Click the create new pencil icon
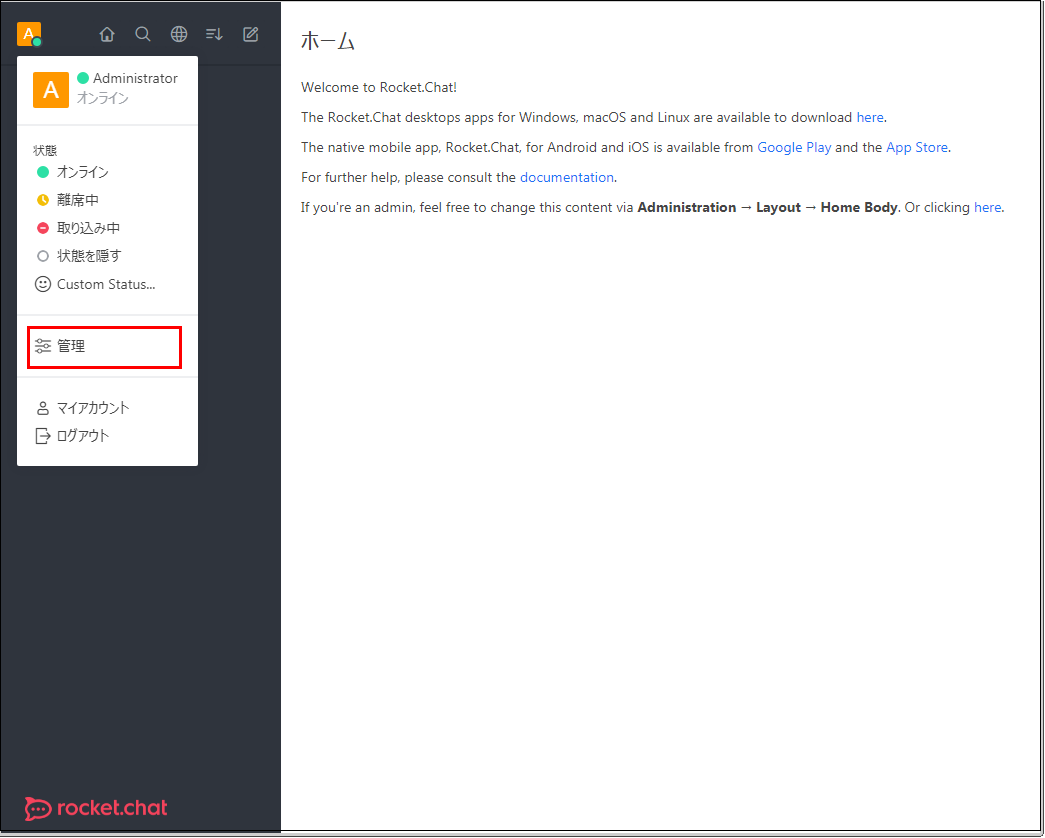 coord(251,34)
